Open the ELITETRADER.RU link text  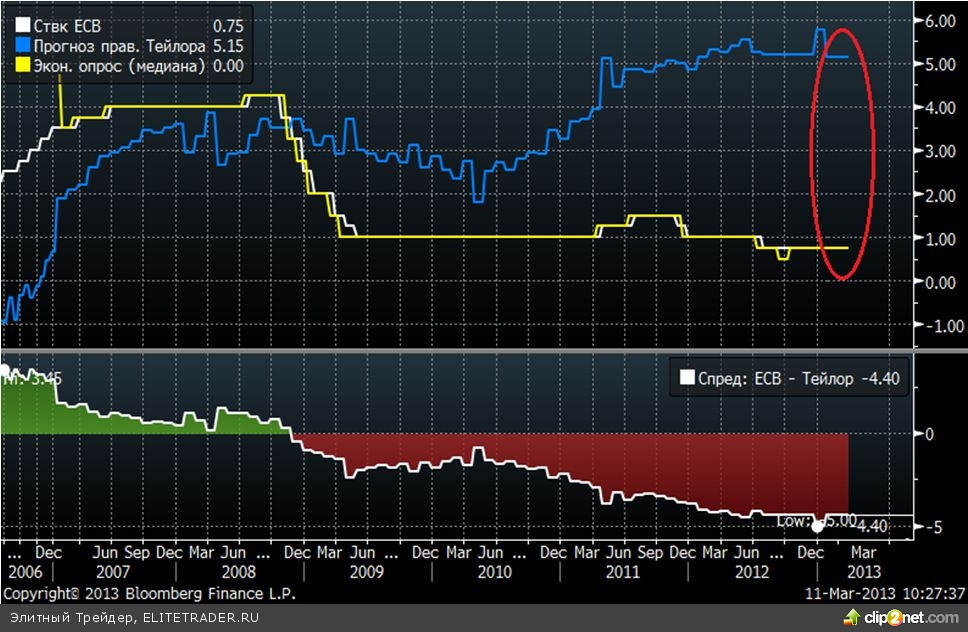pos(195,617)
